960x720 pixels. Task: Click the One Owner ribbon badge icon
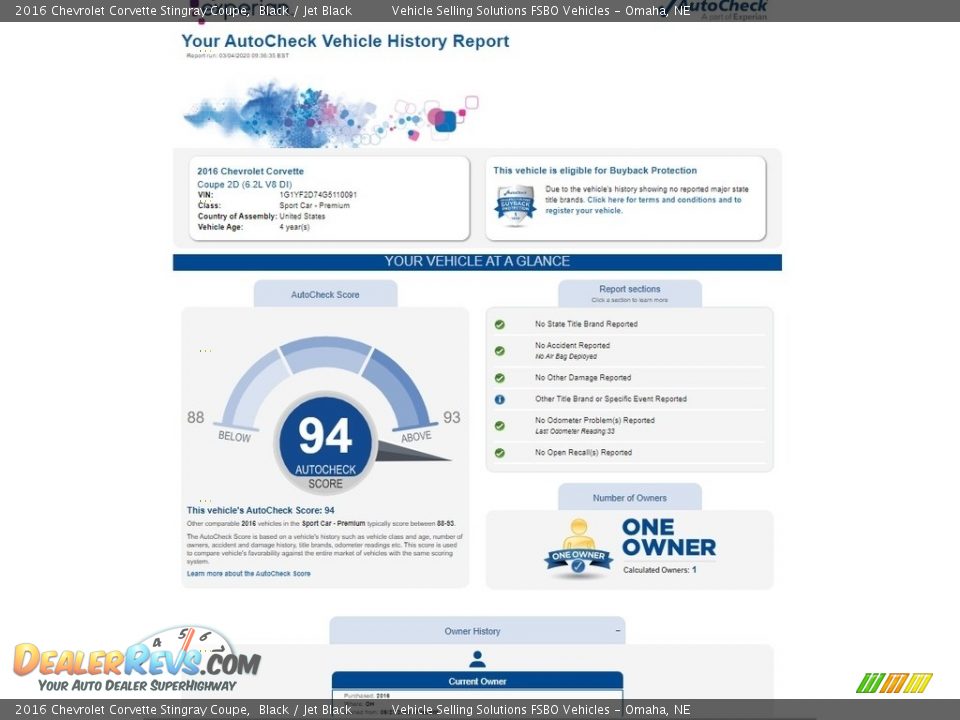[x=578, y=549]
